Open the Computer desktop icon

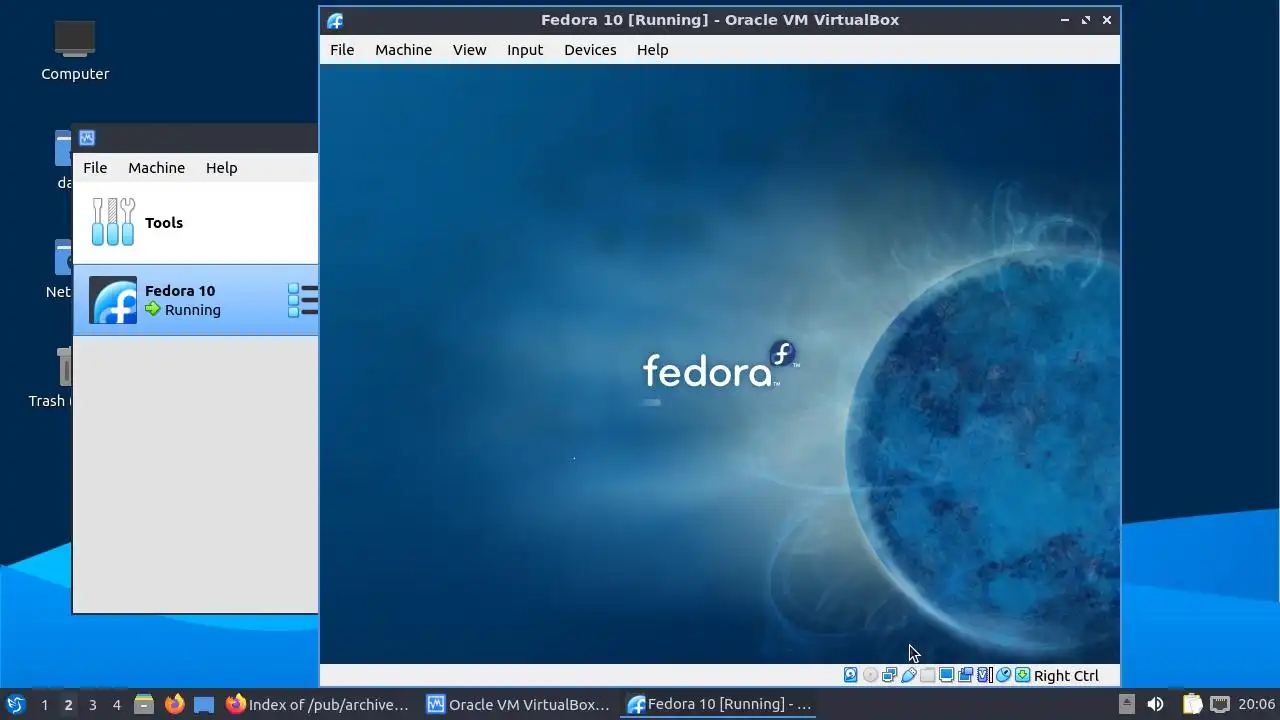pos(75,50)
